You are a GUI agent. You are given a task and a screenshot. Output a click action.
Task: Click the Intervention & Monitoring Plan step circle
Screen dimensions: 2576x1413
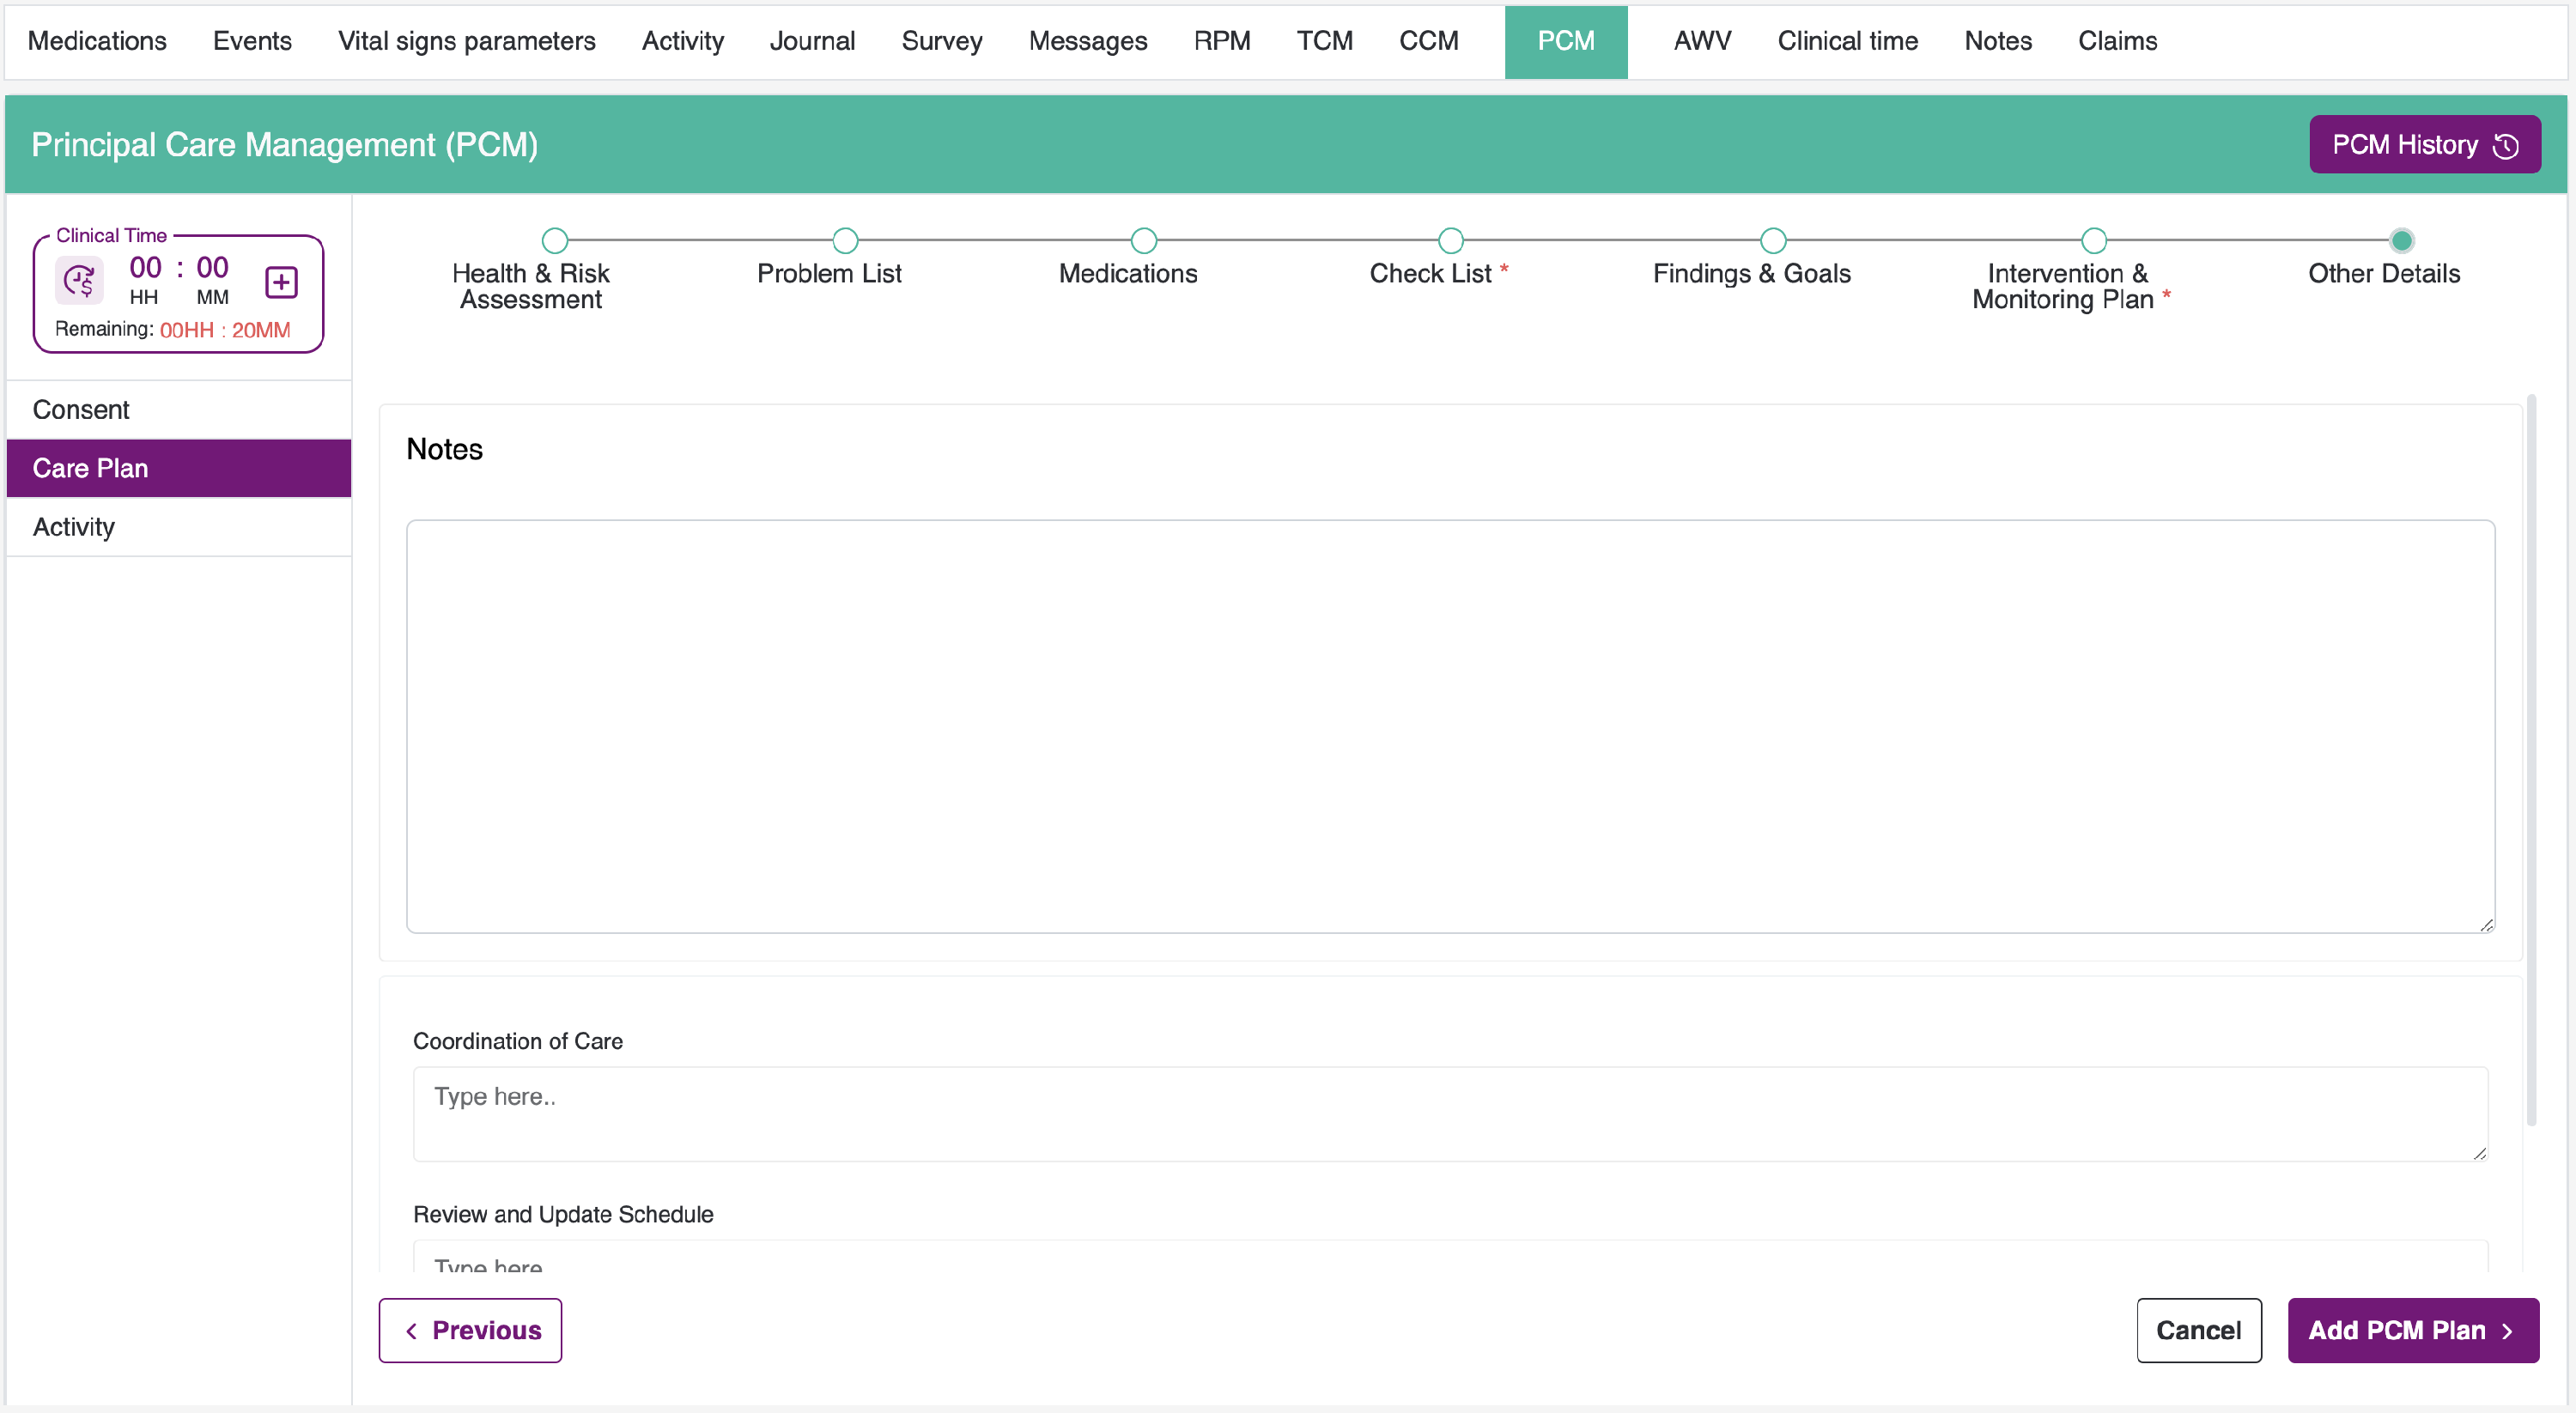pos(2093,241)
